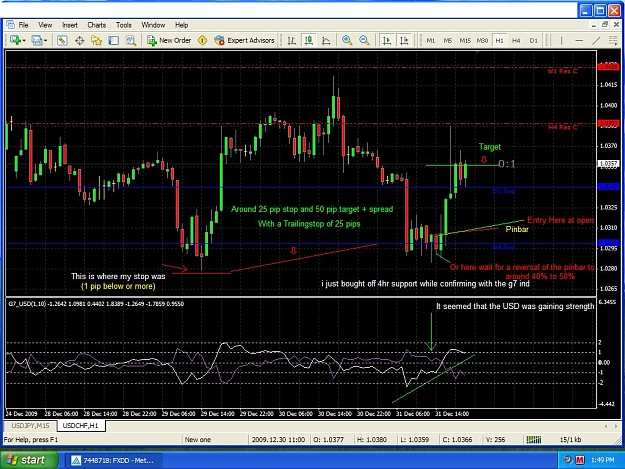The width and height of the screenshot is (625, 469).
Task: Select the M15 timeframe button
Action: (465, 41)
